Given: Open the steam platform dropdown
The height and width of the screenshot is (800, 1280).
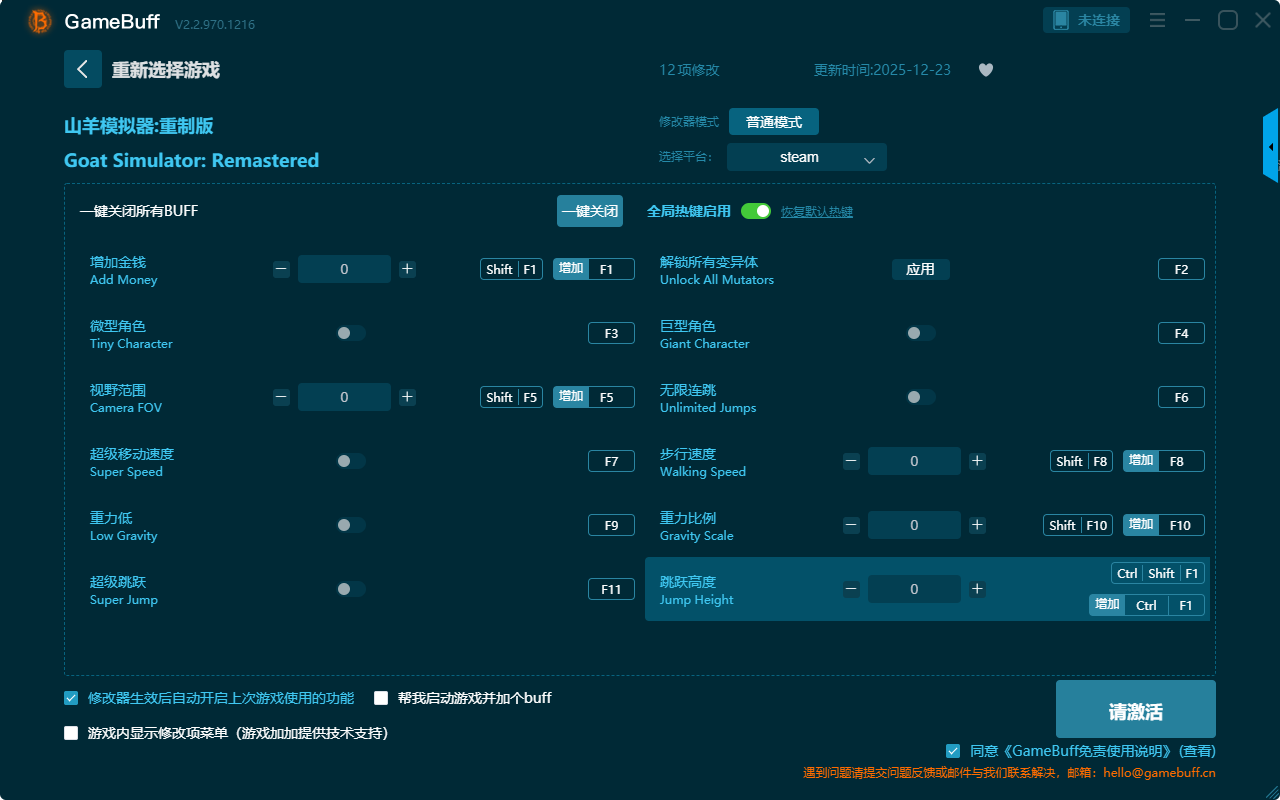Looking at the screenshot, I should (x=806, y=157).
